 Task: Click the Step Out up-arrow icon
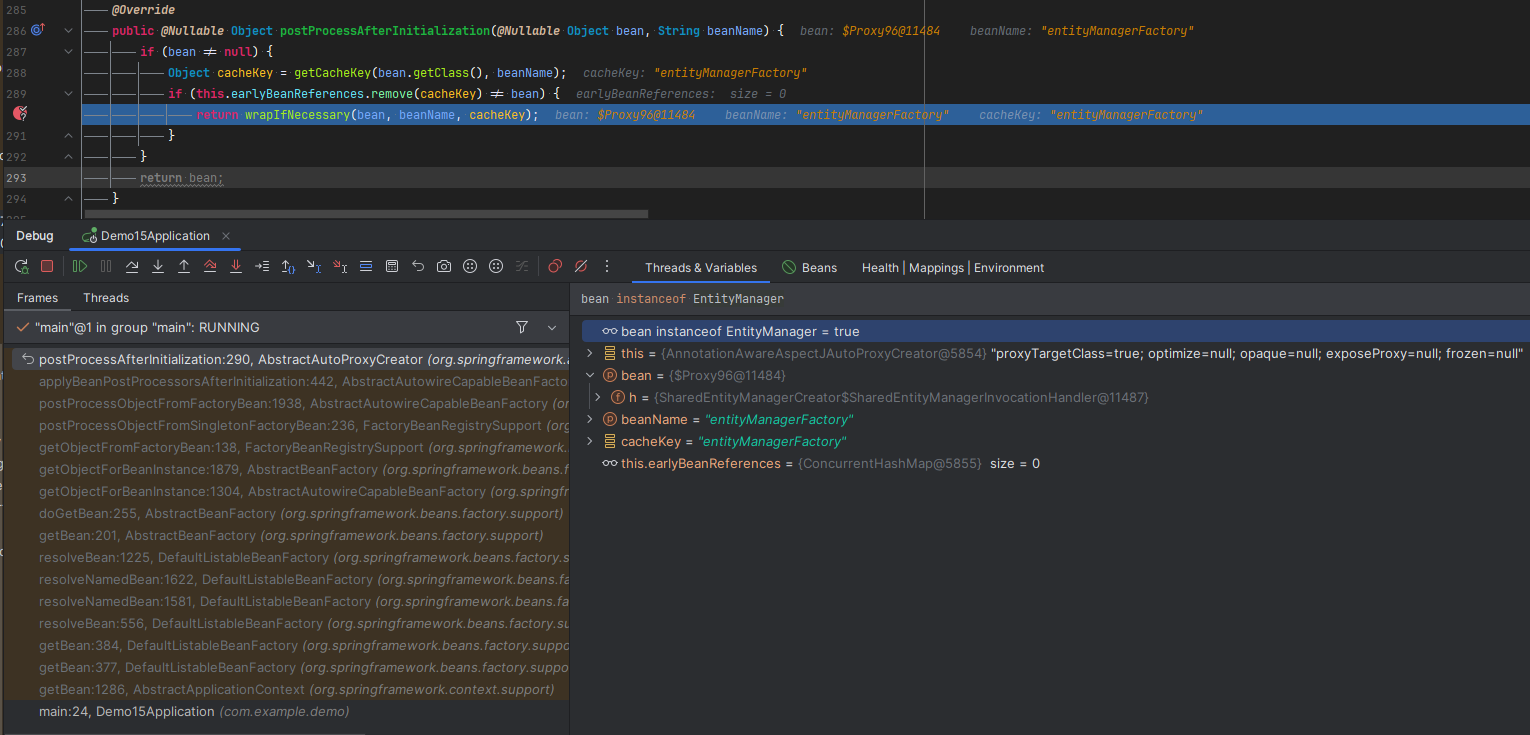pos(184,266)
